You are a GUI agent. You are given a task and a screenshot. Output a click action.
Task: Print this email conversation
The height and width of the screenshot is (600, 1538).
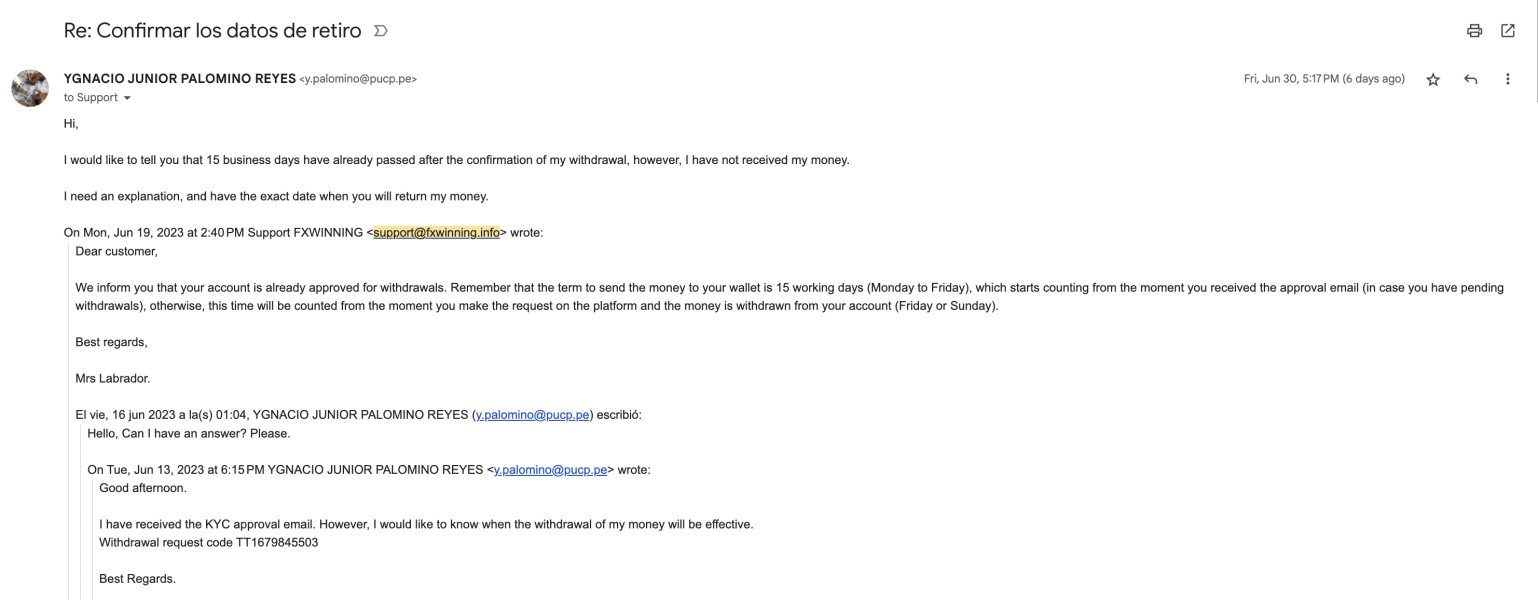point(1474,31)
